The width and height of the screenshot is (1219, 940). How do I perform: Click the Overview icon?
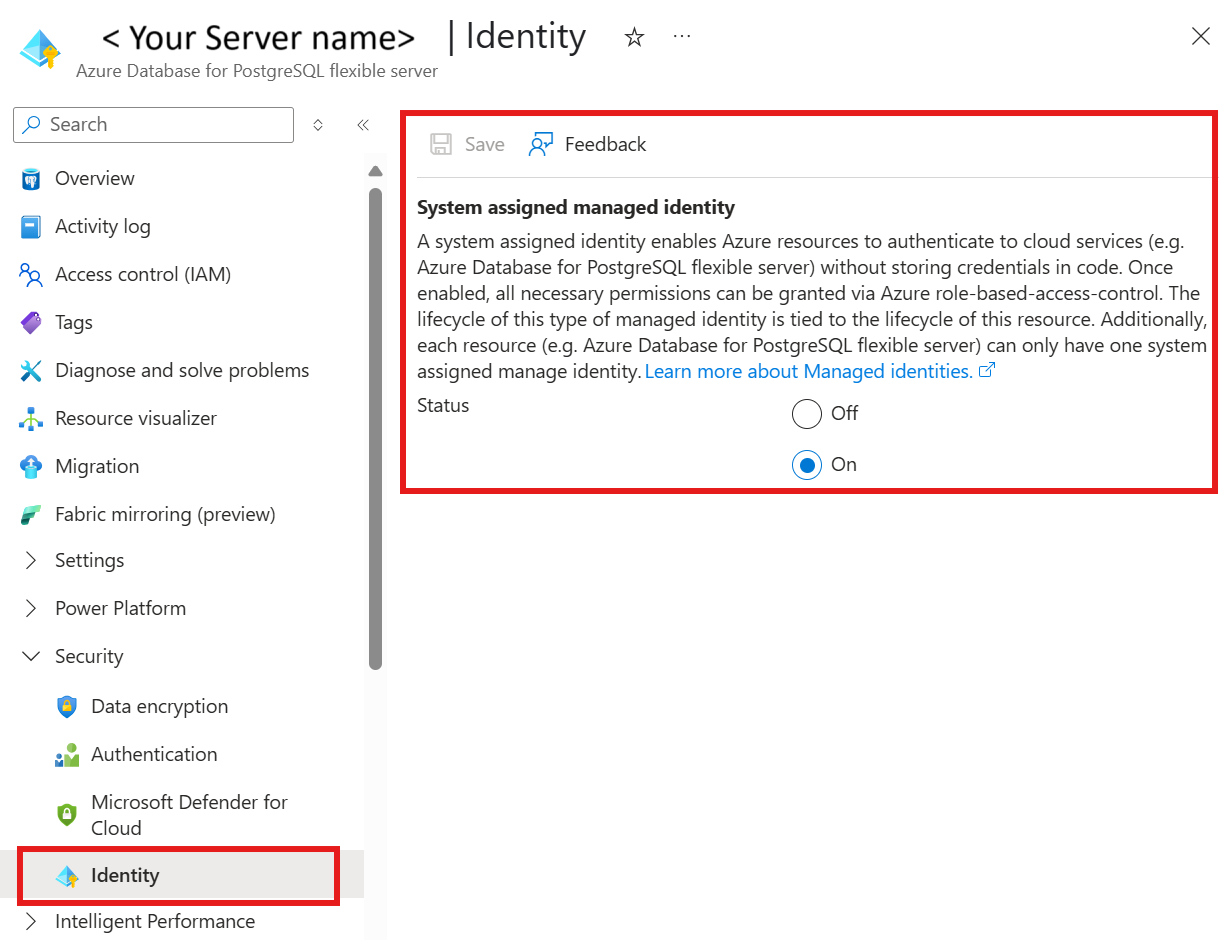(x=31, y=179)
